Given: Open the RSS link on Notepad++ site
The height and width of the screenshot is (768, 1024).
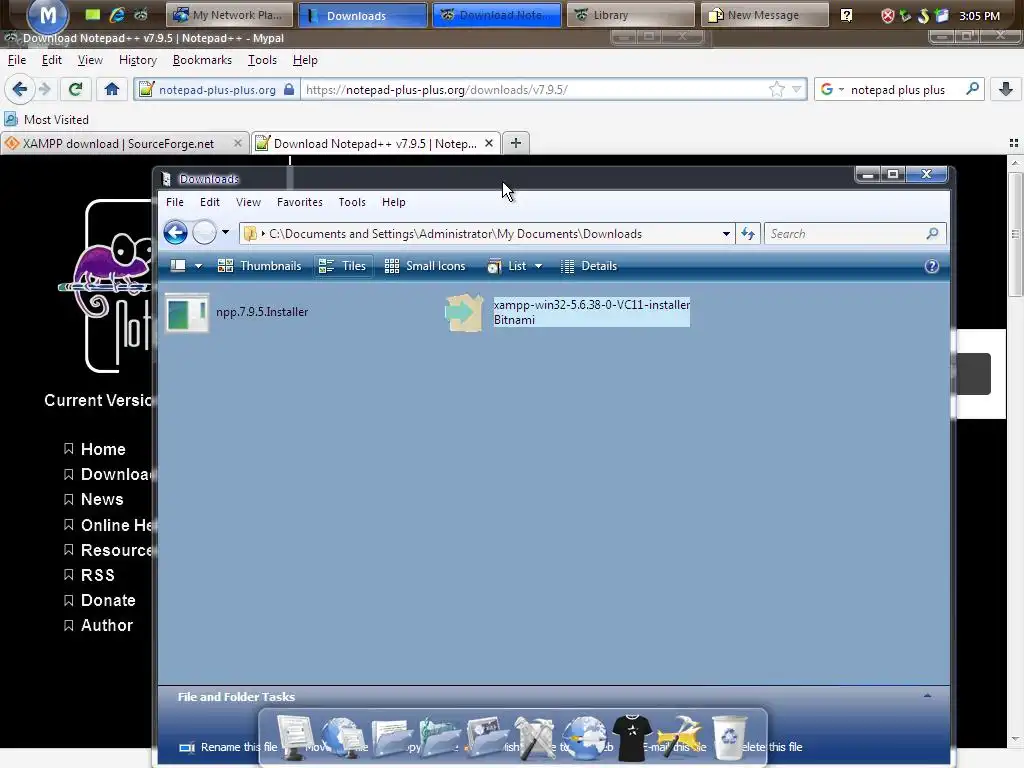Looking at the screenshot, I should tap(97, 575).
